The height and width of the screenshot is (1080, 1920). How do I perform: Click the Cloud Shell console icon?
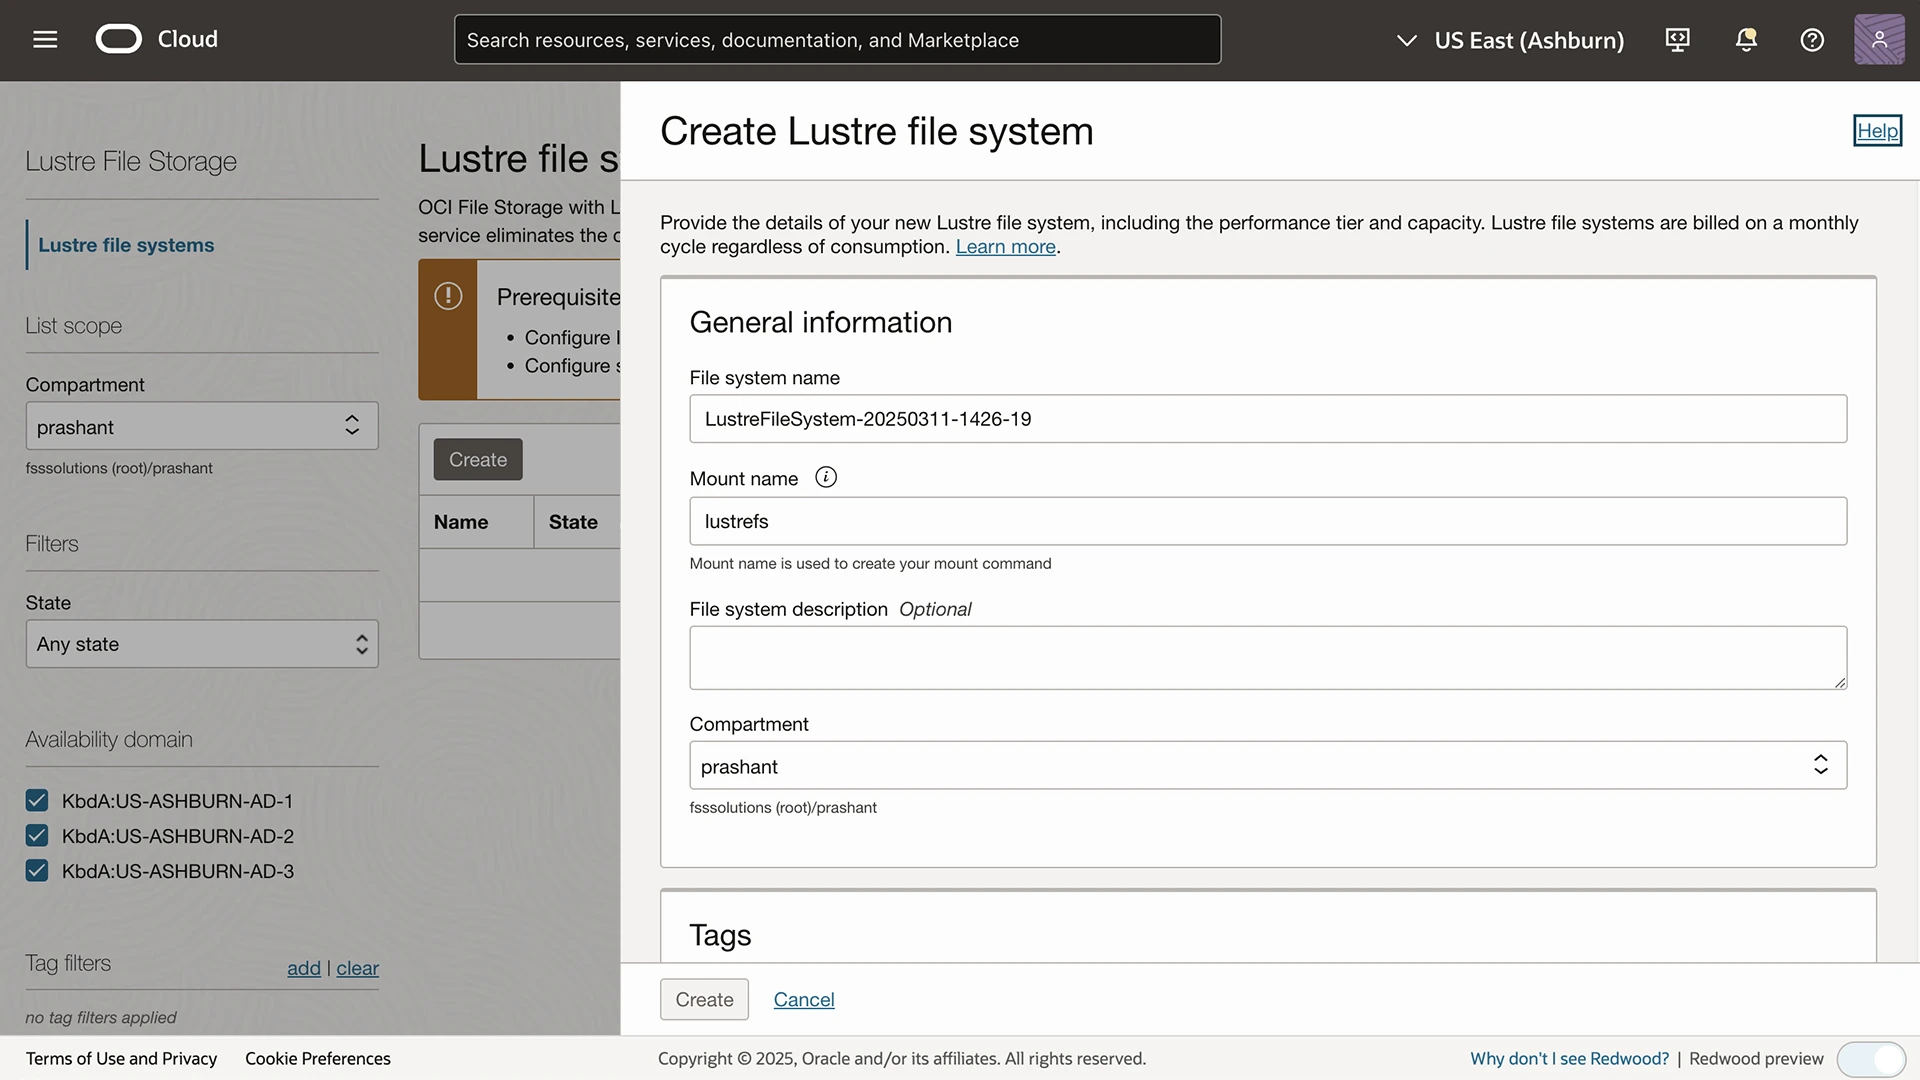click(1677, 39)
